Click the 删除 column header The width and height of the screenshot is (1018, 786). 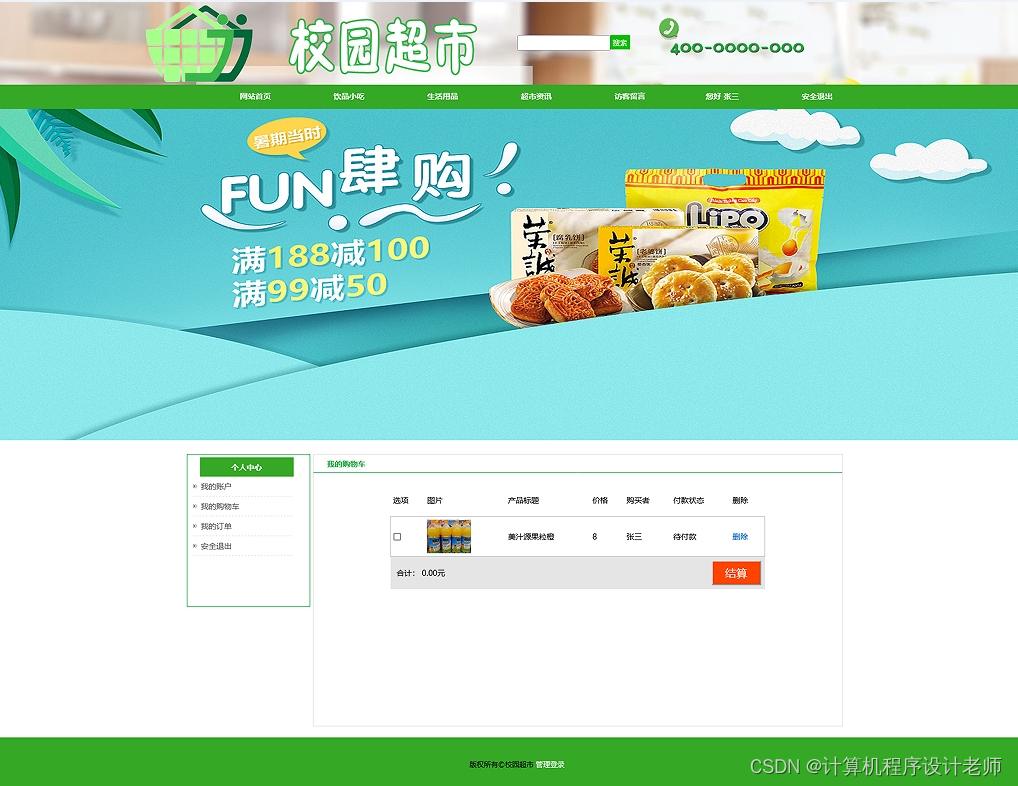click(740, 500)
